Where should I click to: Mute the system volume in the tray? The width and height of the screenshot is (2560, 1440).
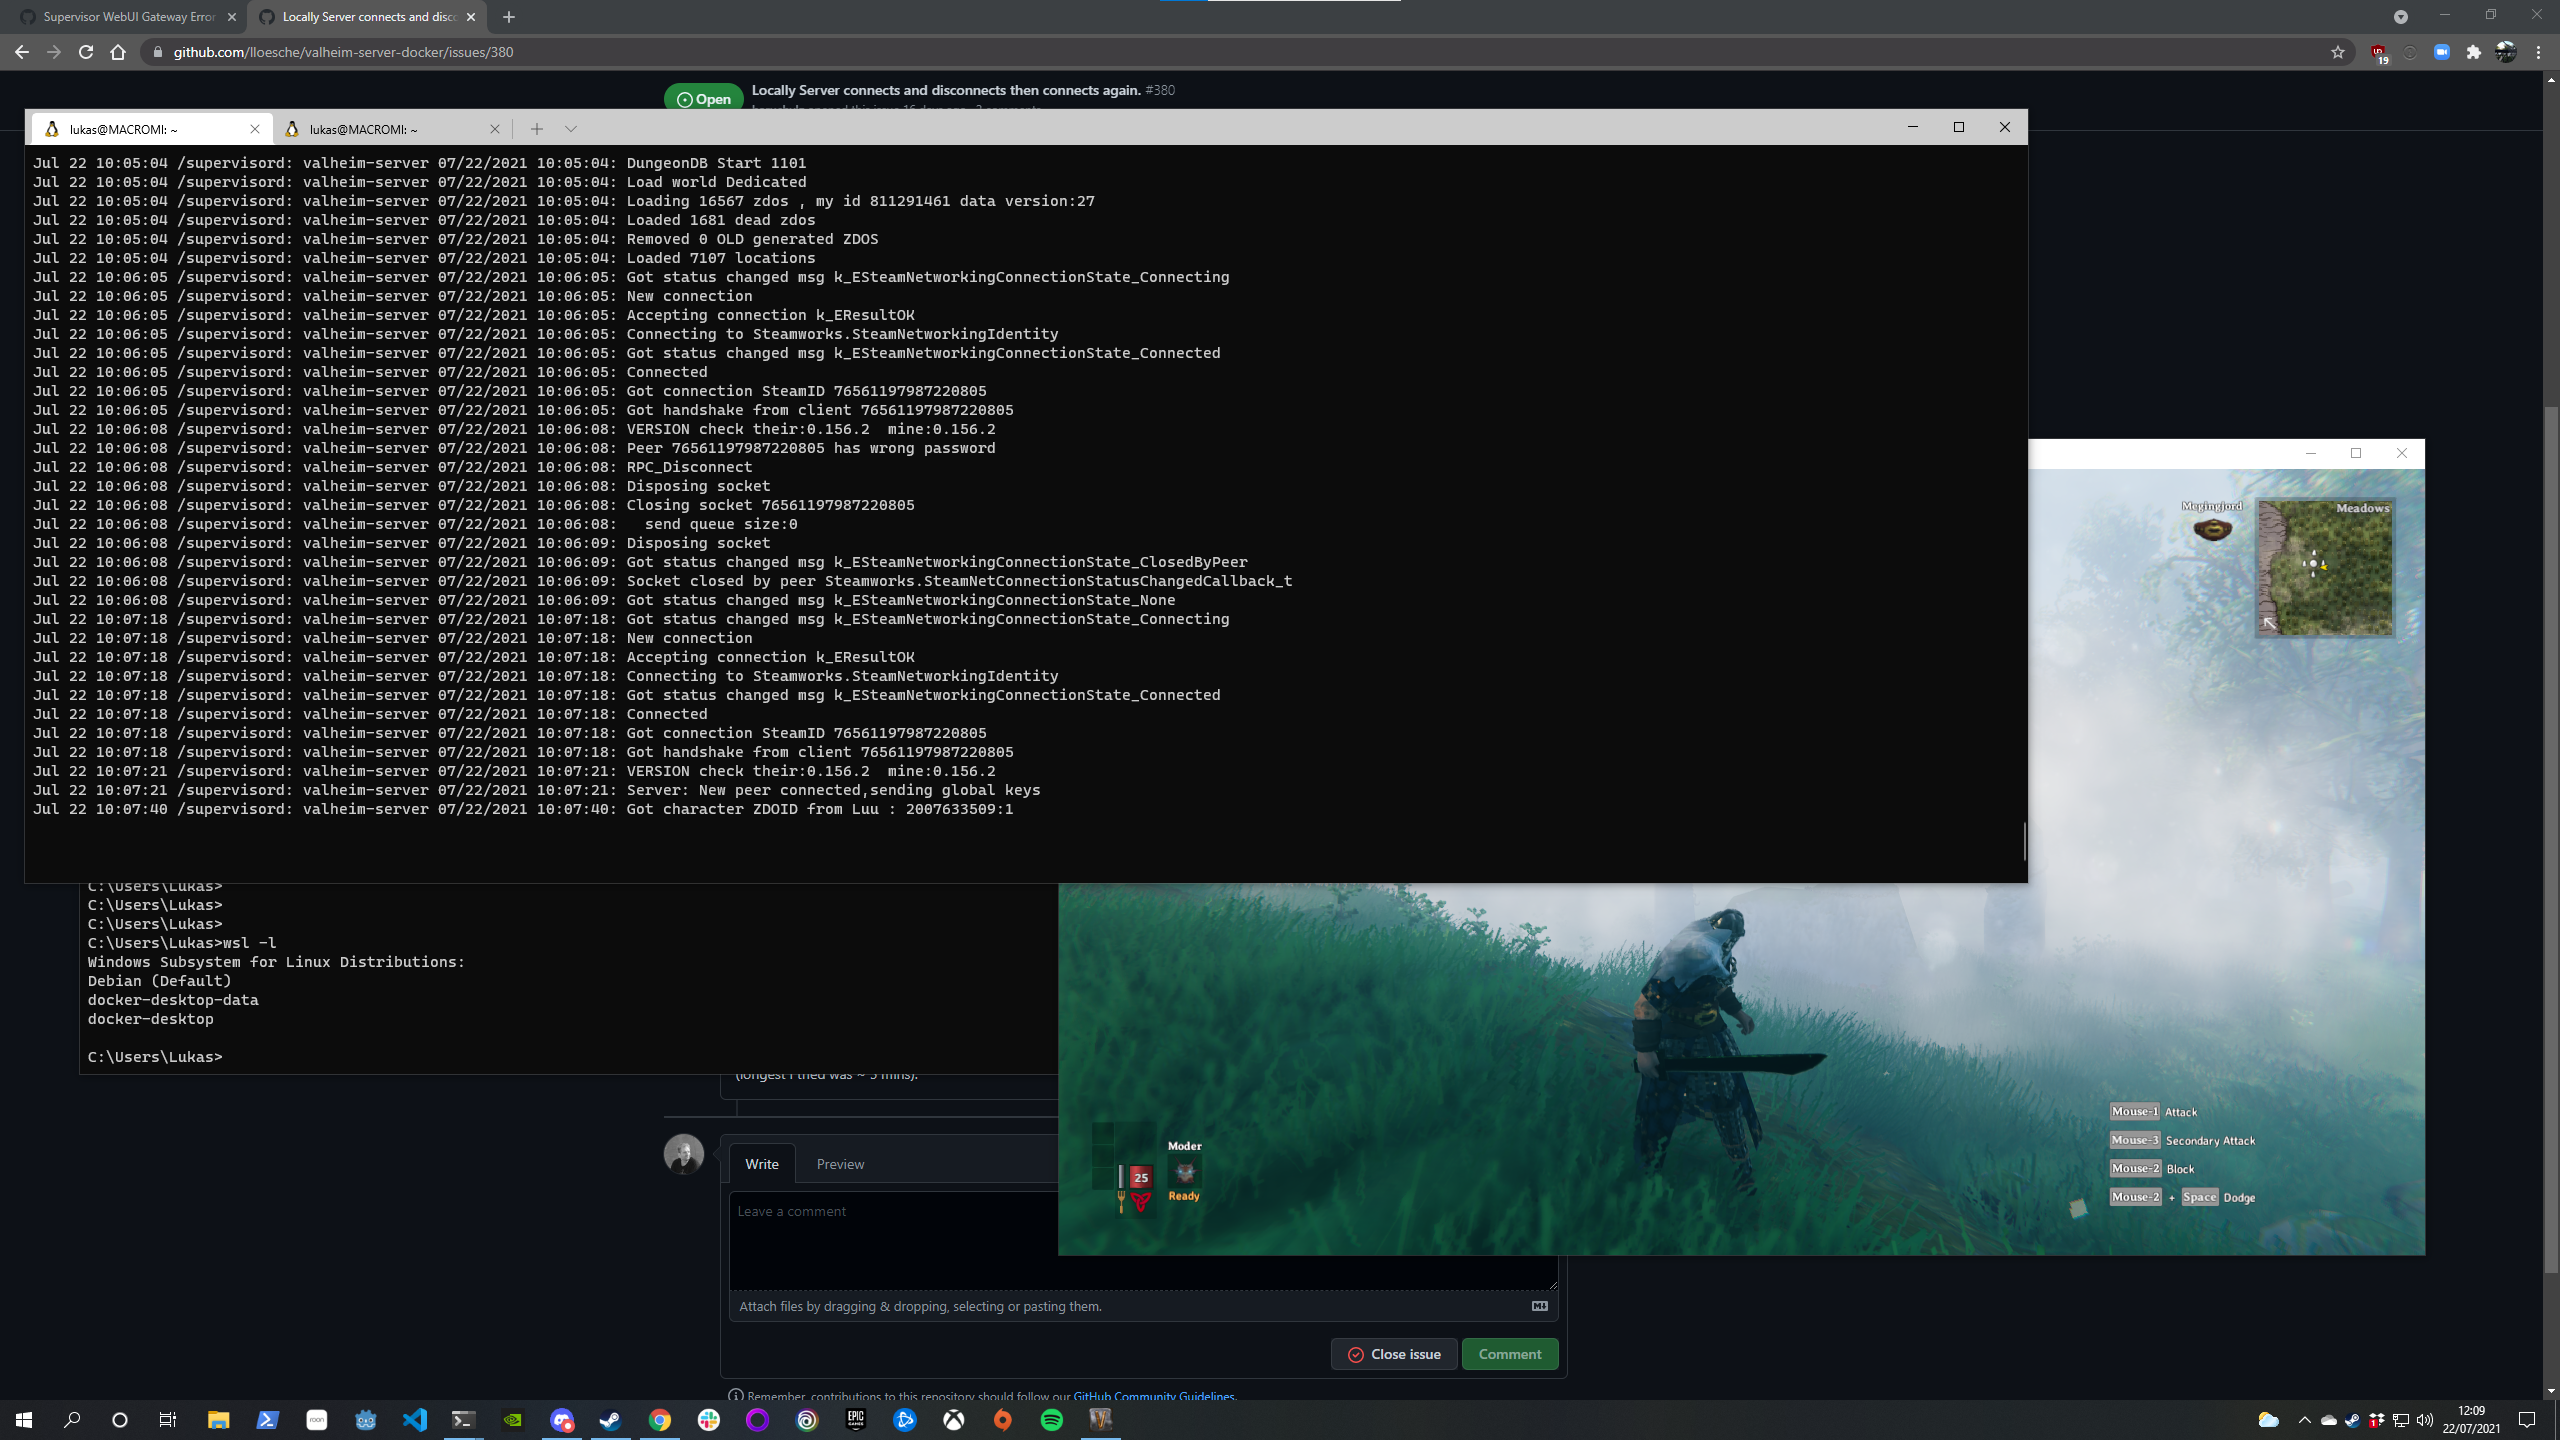point(2424,1421)
